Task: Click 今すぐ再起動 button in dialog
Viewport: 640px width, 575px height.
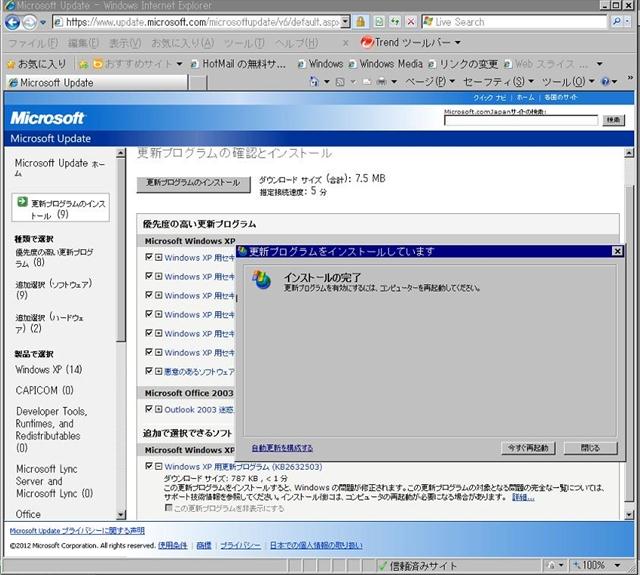Action: click(528, 448)
